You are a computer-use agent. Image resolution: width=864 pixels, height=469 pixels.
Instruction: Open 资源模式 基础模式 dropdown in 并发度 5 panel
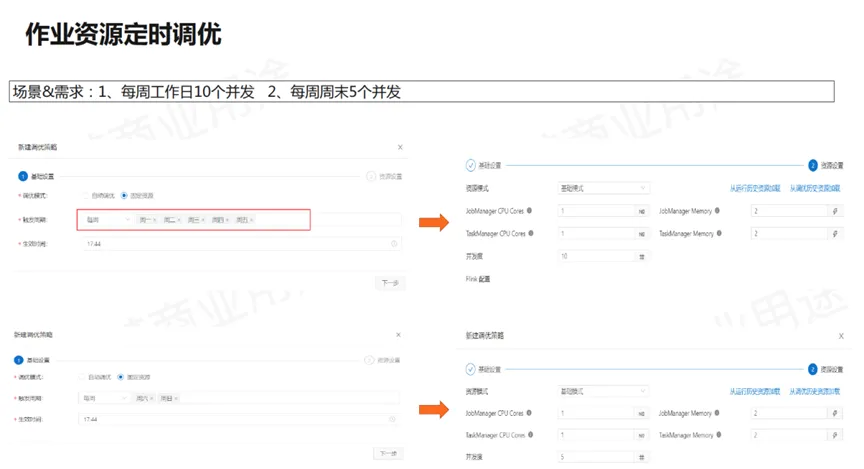(x=603, y=391)
